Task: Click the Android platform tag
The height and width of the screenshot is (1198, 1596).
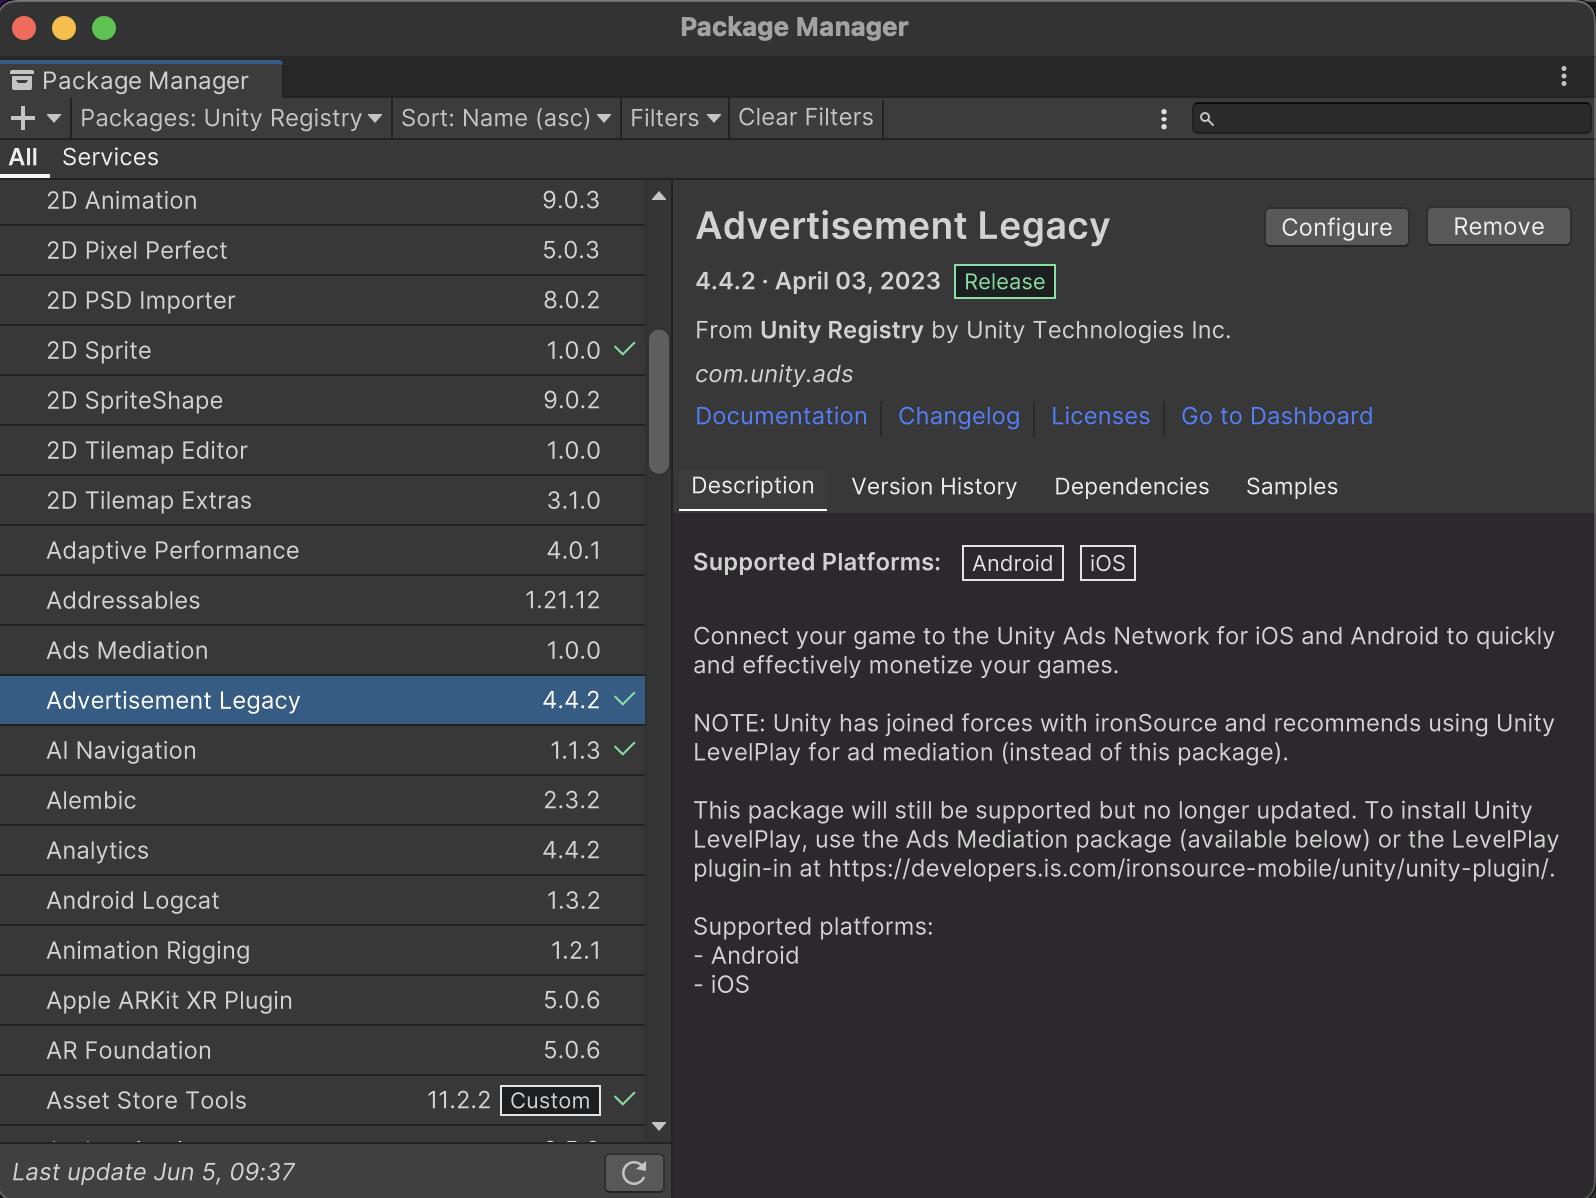Action: 1012,563
